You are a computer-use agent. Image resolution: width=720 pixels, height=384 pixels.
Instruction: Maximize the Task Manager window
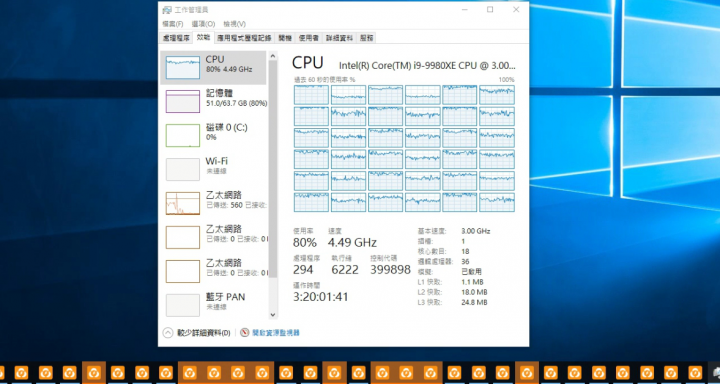(x=490, y=10)
